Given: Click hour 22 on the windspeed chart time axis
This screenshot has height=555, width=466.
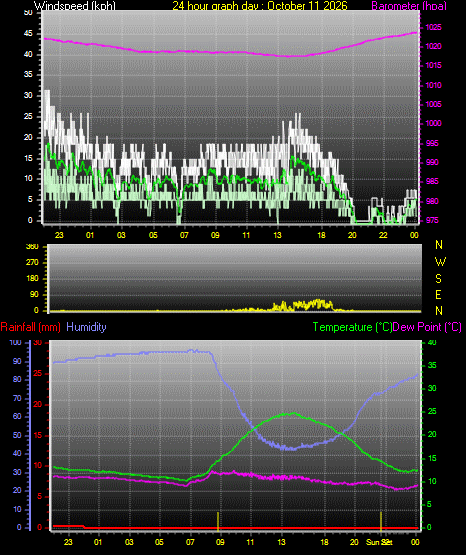Looking at the screenshot, I should coord(383,235).
